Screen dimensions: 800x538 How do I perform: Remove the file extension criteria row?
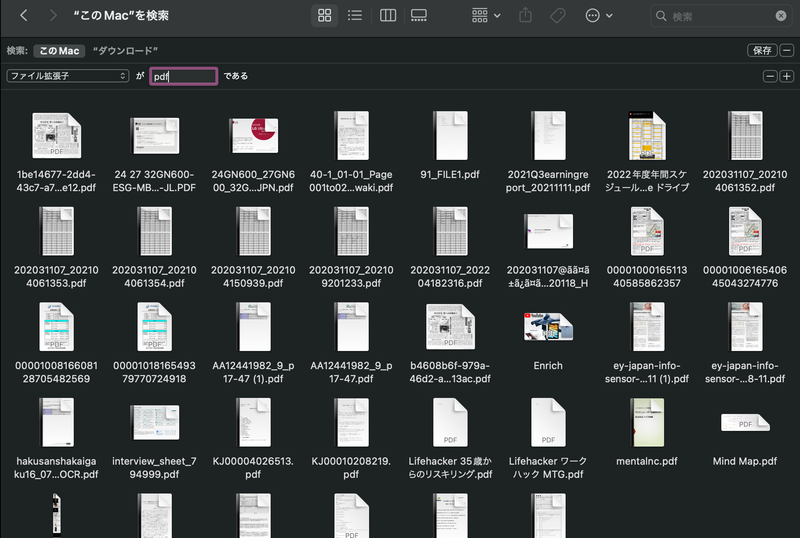(770, 76)
